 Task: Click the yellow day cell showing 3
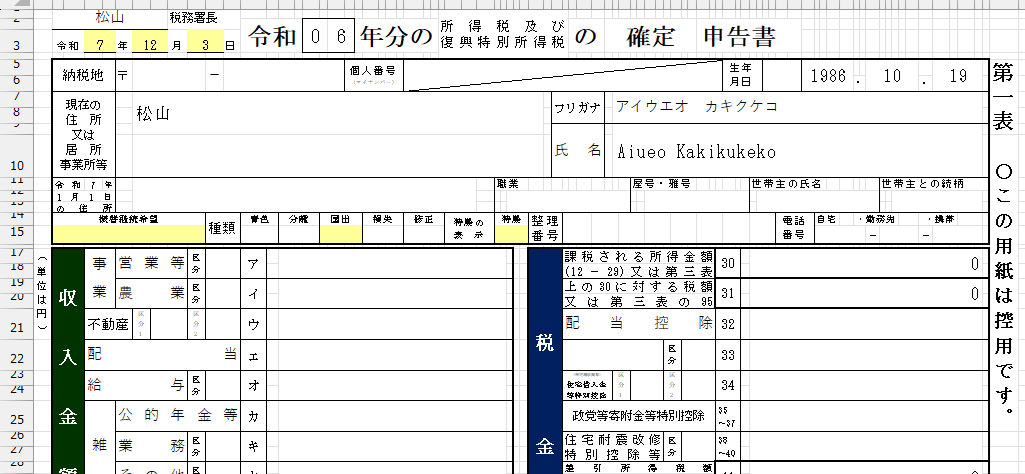pyautogui.click(x=204, y=46)
